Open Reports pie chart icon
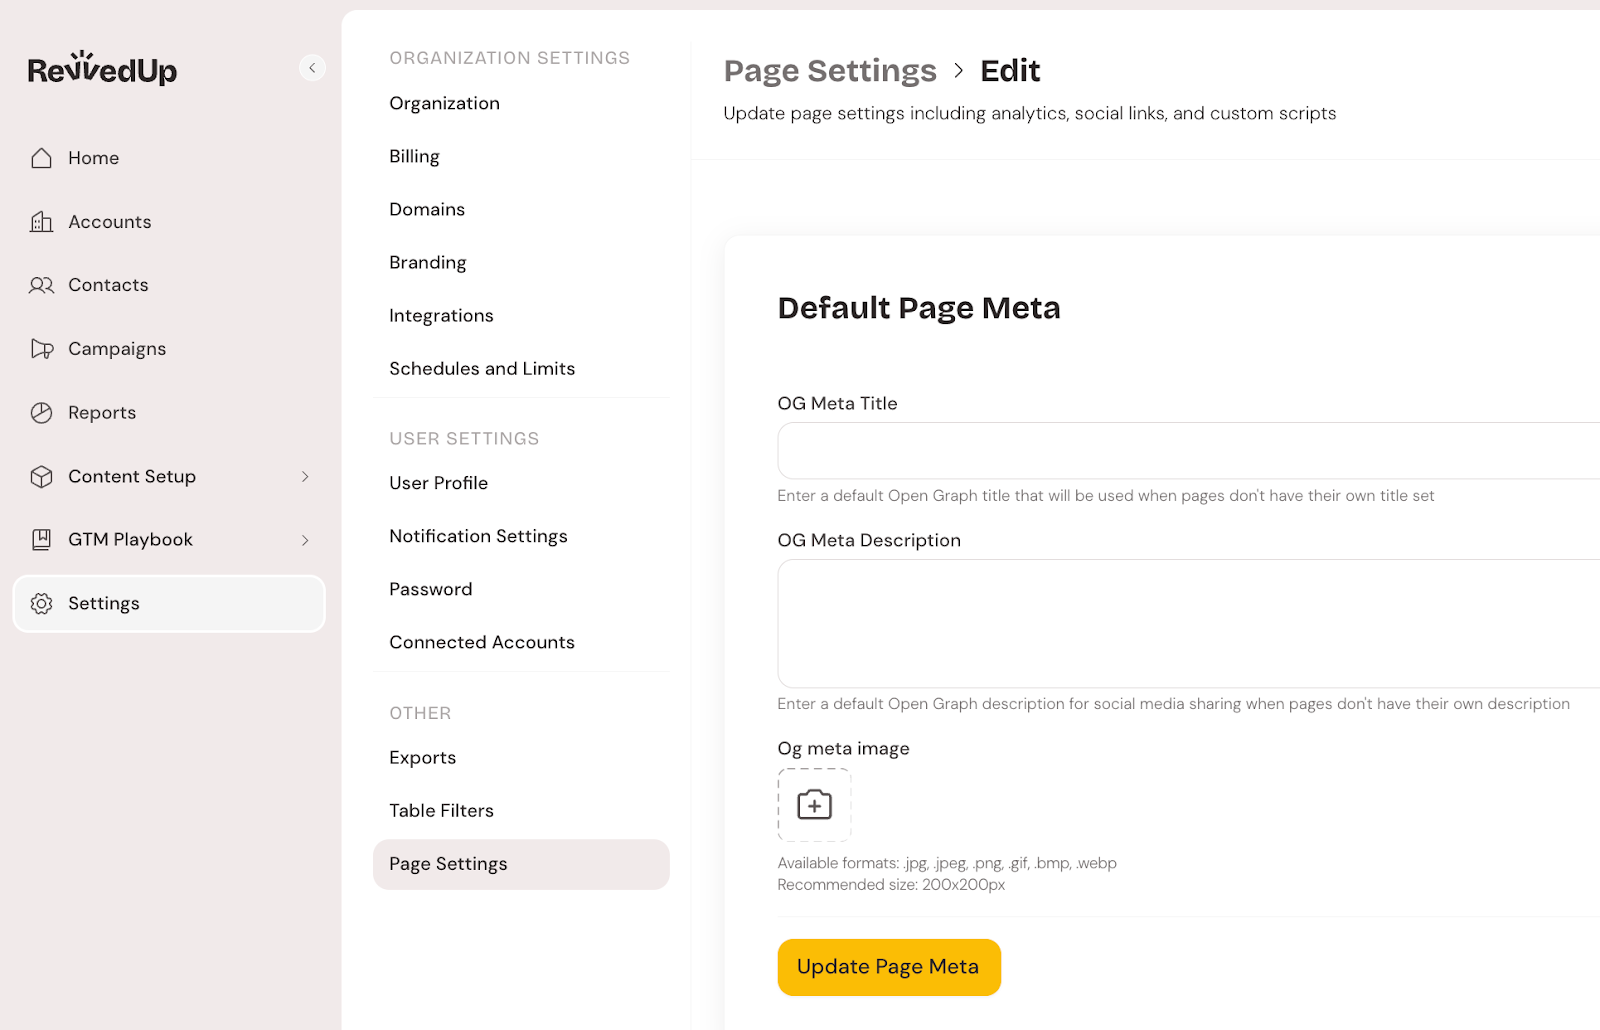Image resolution: width=1600 pixels, height=1030 pixels. point(41,413)
